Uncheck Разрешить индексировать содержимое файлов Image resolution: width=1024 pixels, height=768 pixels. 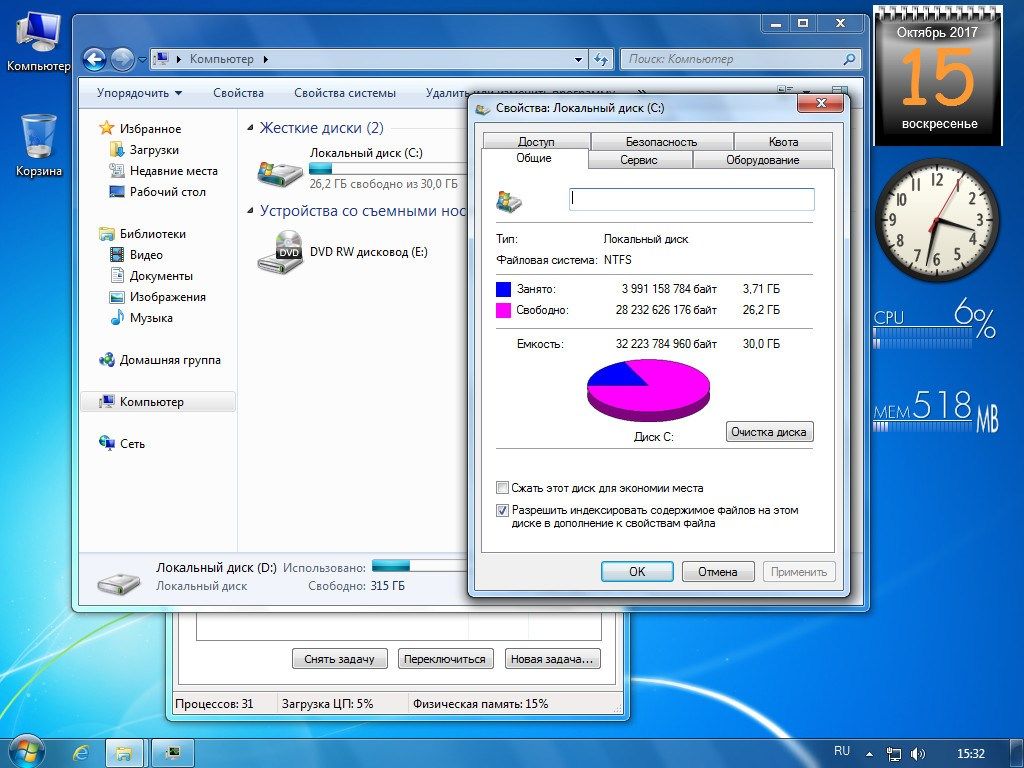click(x=502, y=510)
